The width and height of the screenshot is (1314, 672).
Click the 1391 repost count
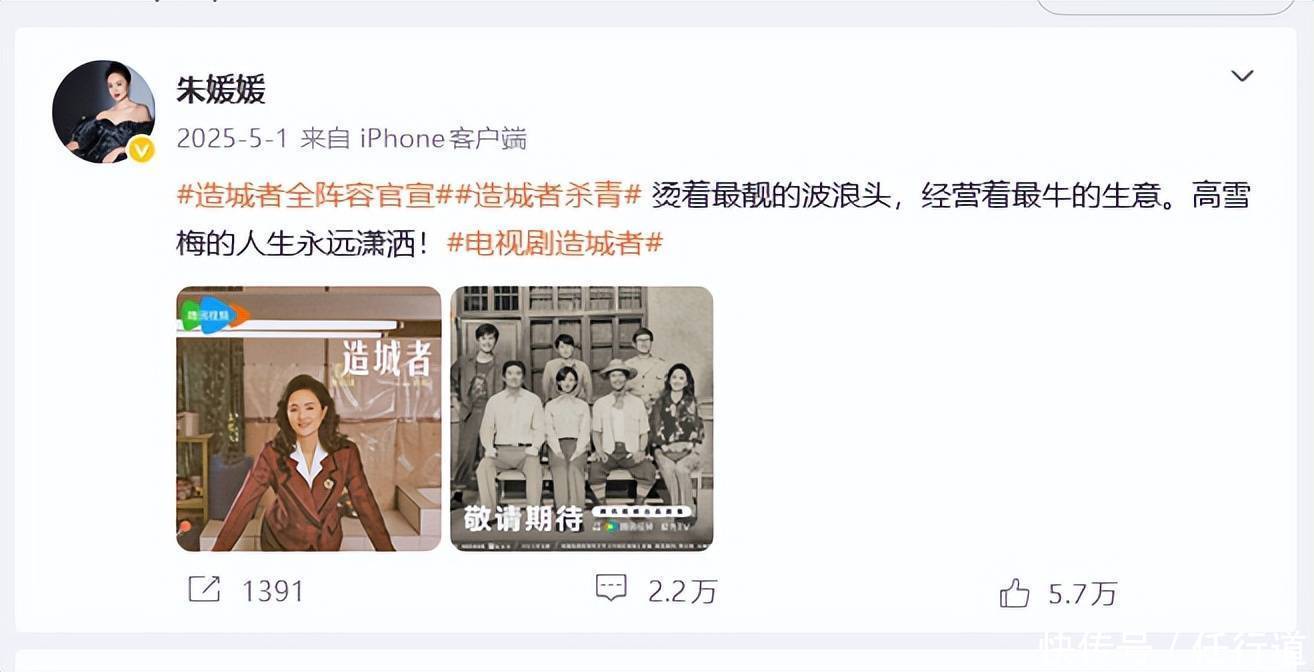click(272, 591)
